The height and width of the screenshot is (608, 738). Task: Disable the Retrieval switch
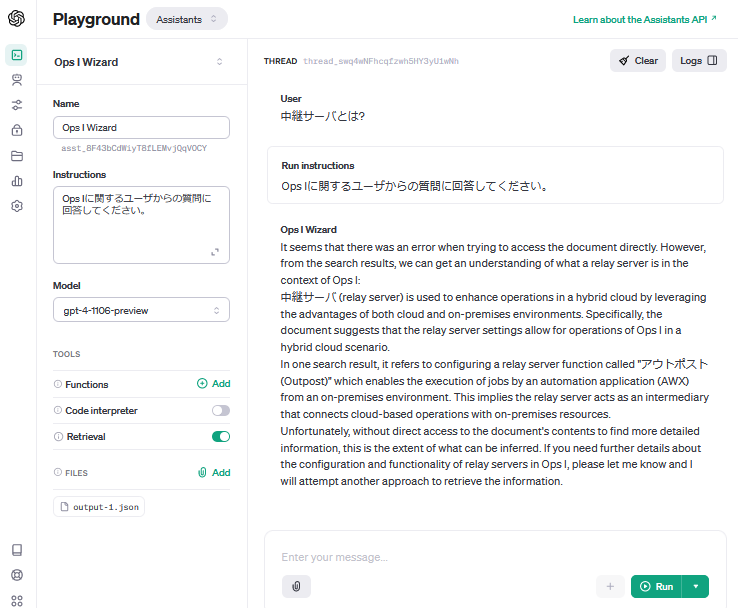pos(221,436)
